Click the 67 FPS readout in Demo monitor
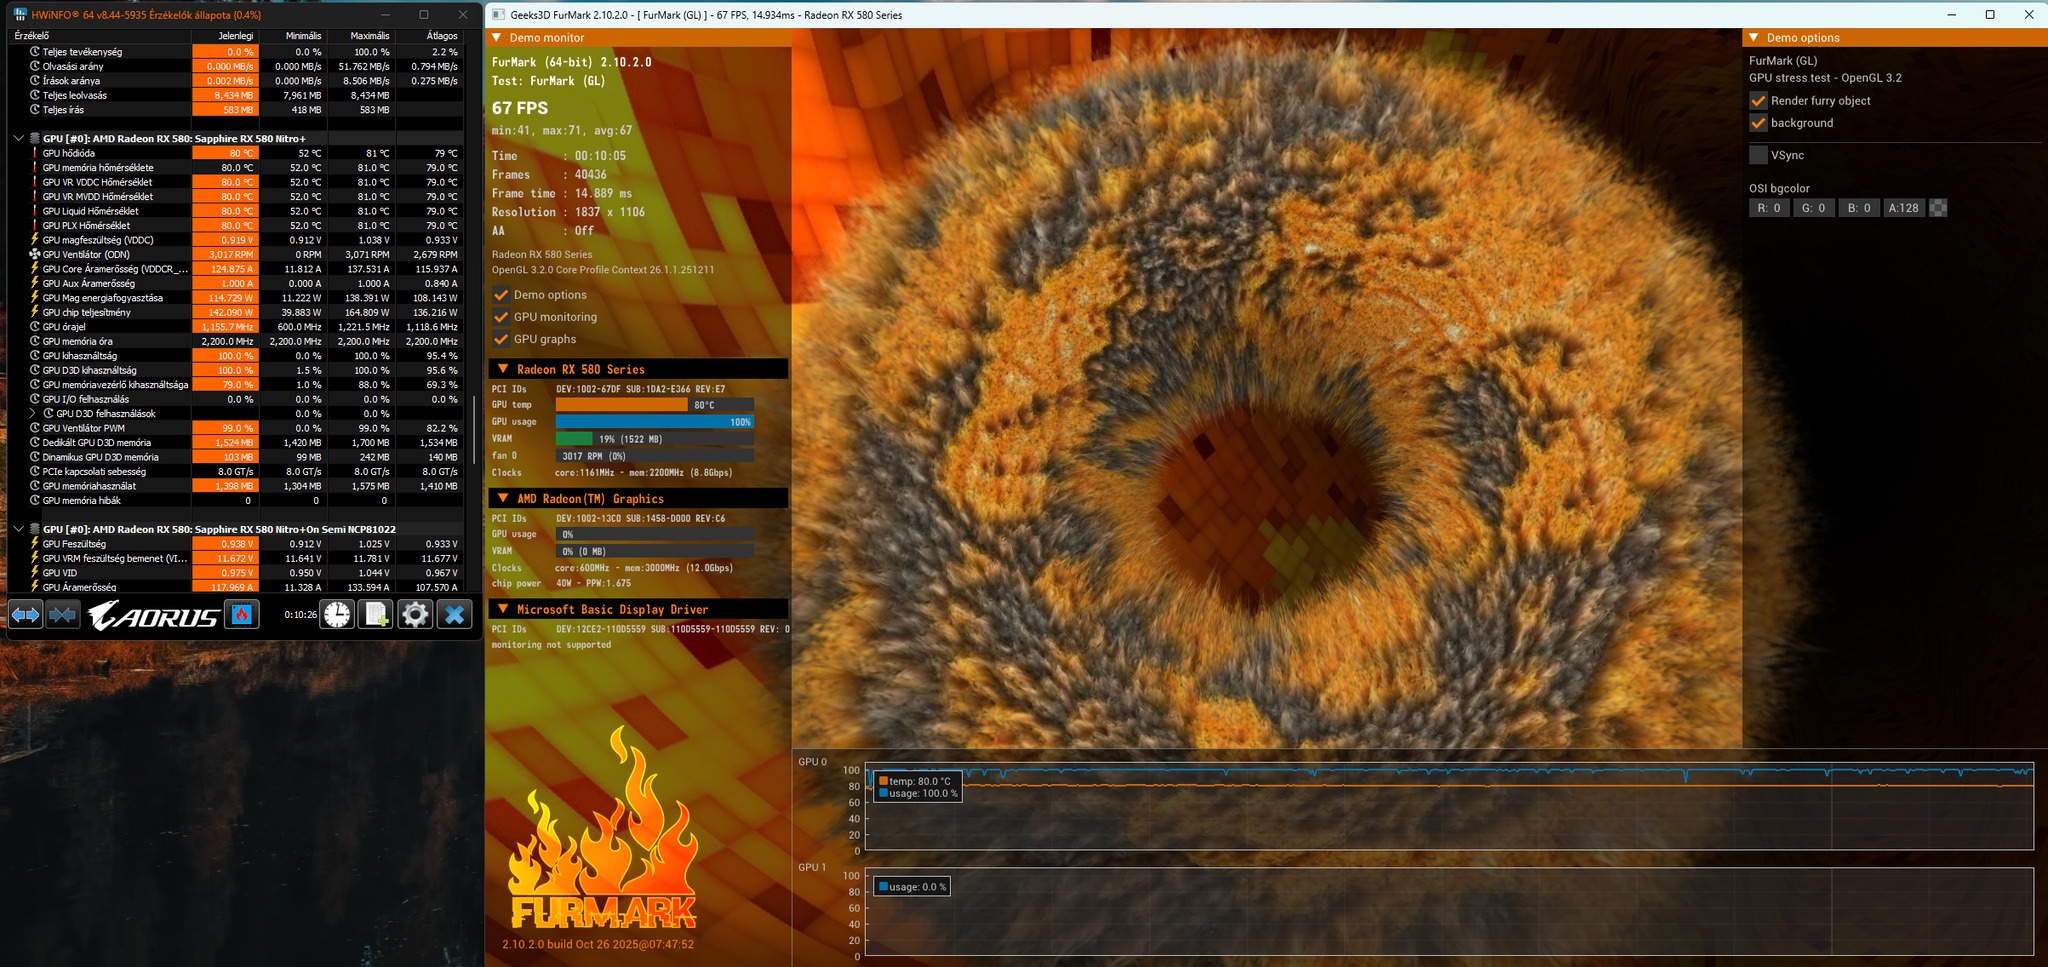Viewport: 2048px width, 967px height. point(520,108)
